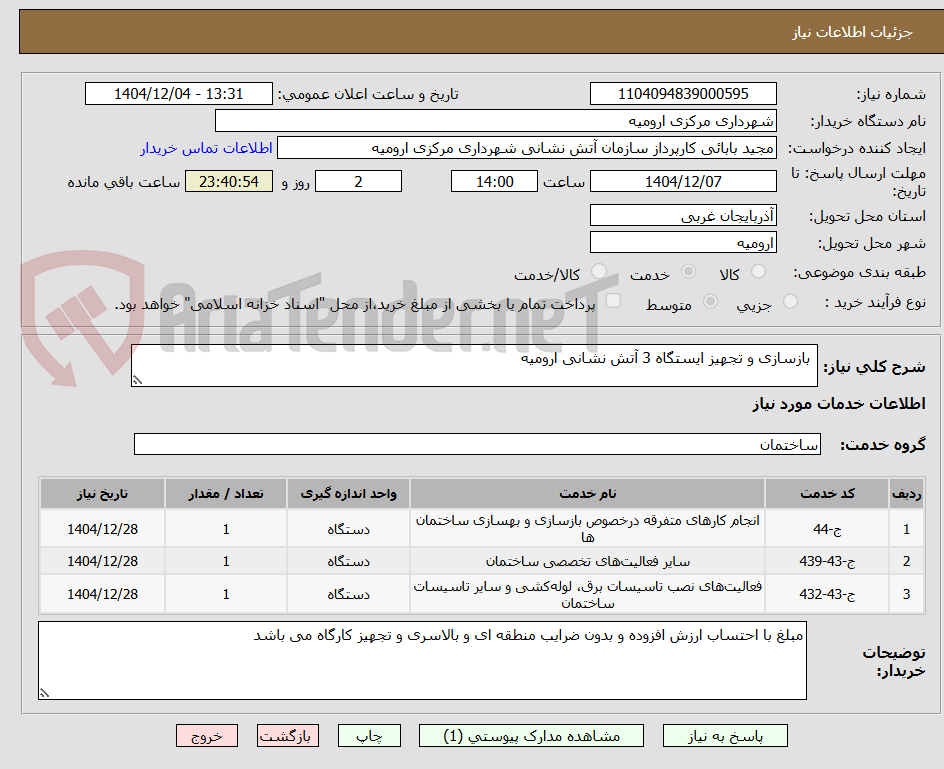Click service code ج-43-432 cell

tap(827, 594)
